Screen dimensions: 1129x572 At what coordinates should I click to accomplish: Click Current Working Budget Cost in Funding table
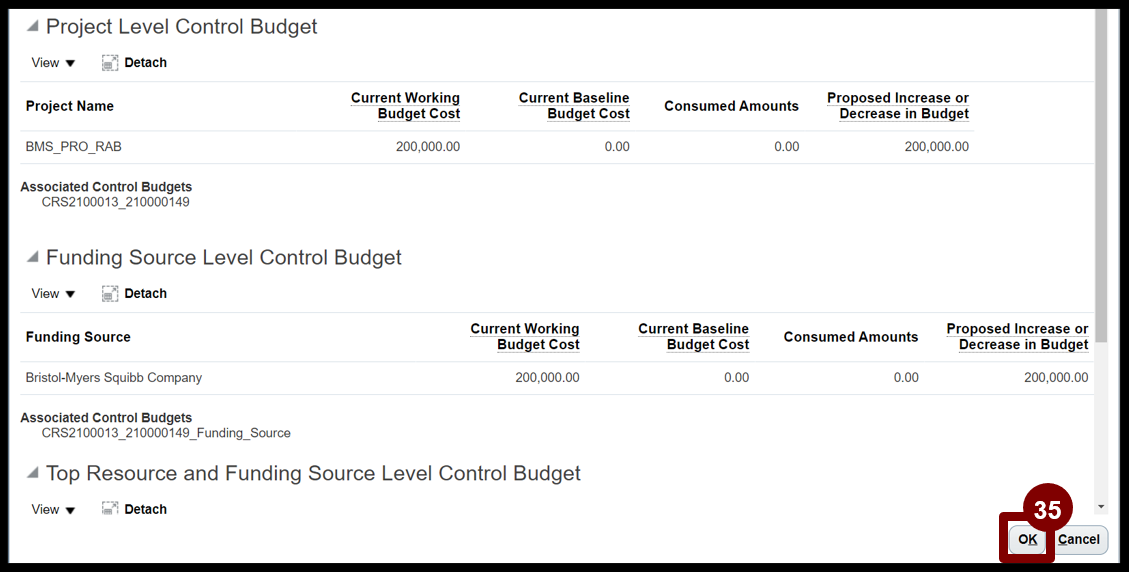(x=524, y=336)
